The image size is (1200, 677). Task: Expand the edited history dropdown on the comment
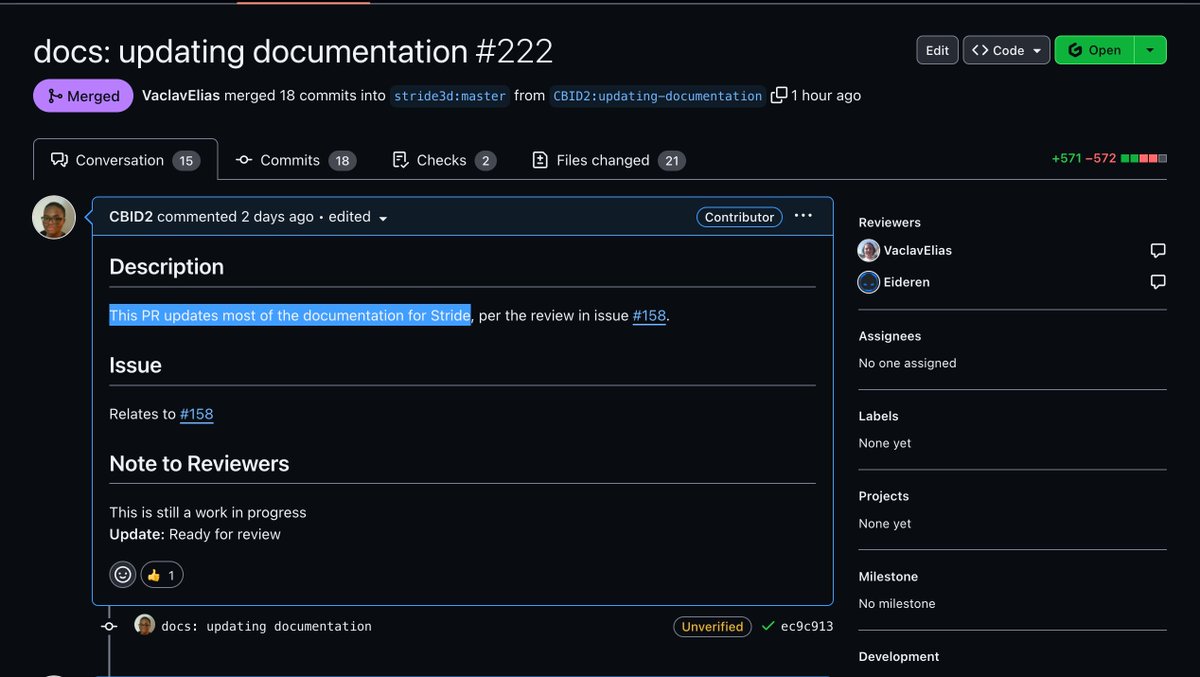[385, 217]
